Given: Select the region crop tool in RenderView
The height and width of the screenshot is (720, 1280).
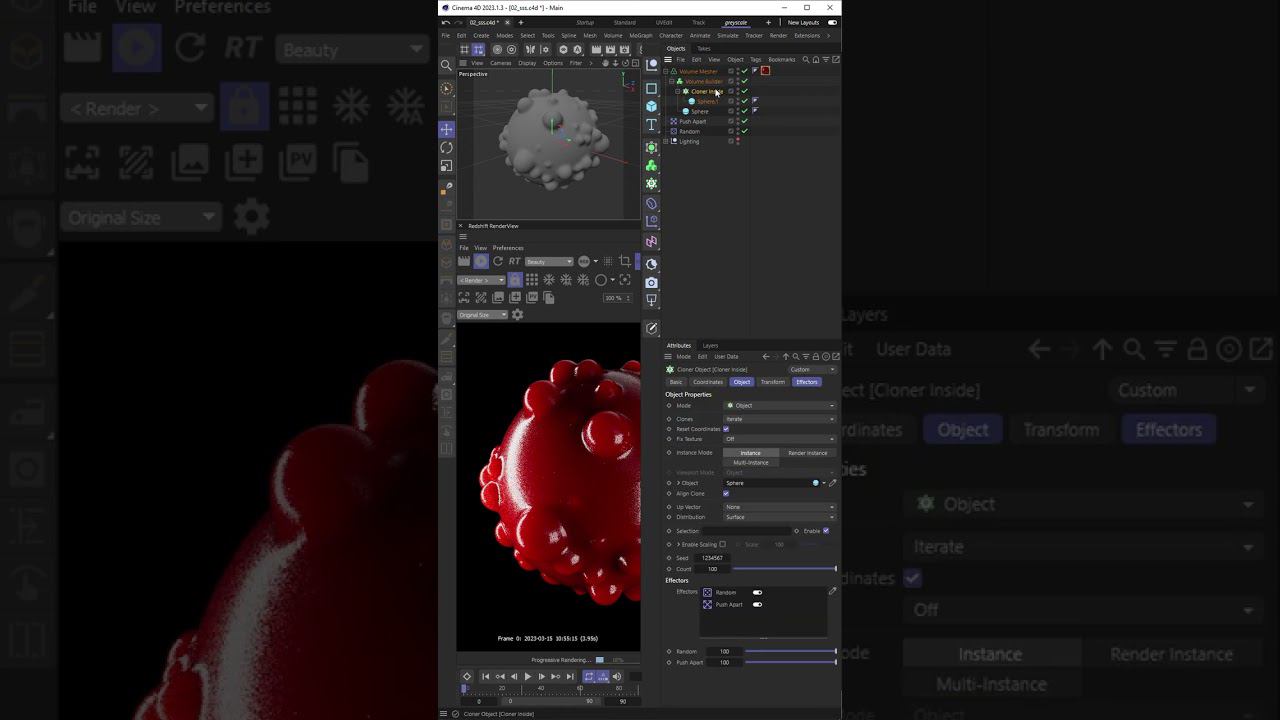Looking at the screenshot, I should pos(625,261).
